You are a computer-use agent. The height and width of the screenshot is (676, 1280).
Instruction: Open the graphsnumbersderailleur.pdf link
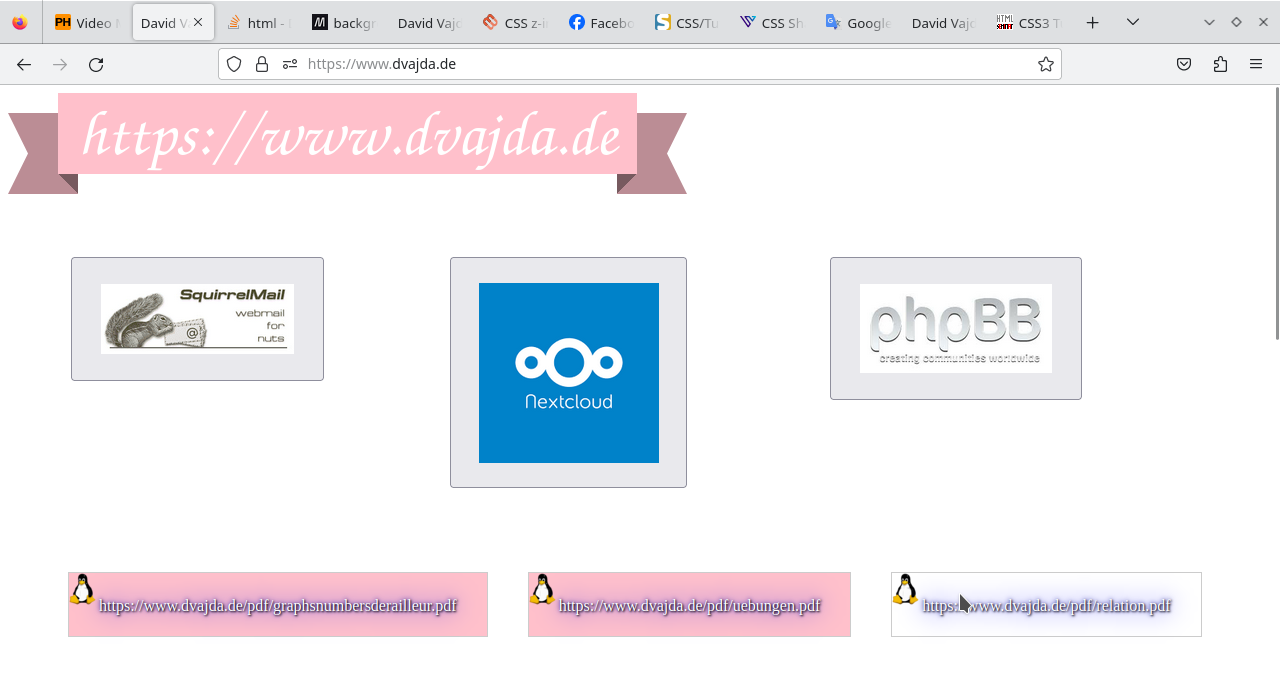click(x=278, y=605)
